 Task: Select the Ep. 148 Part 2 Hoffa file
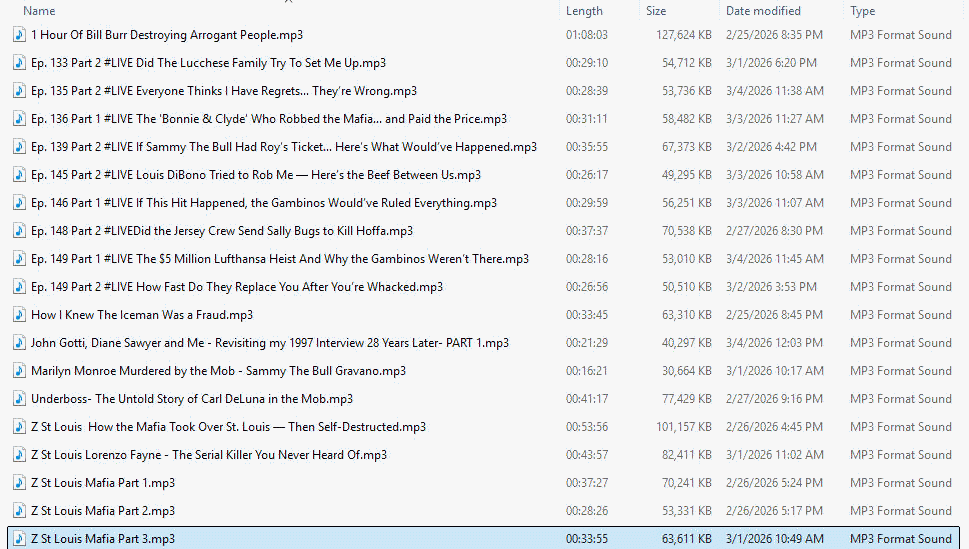pos(222,231)
